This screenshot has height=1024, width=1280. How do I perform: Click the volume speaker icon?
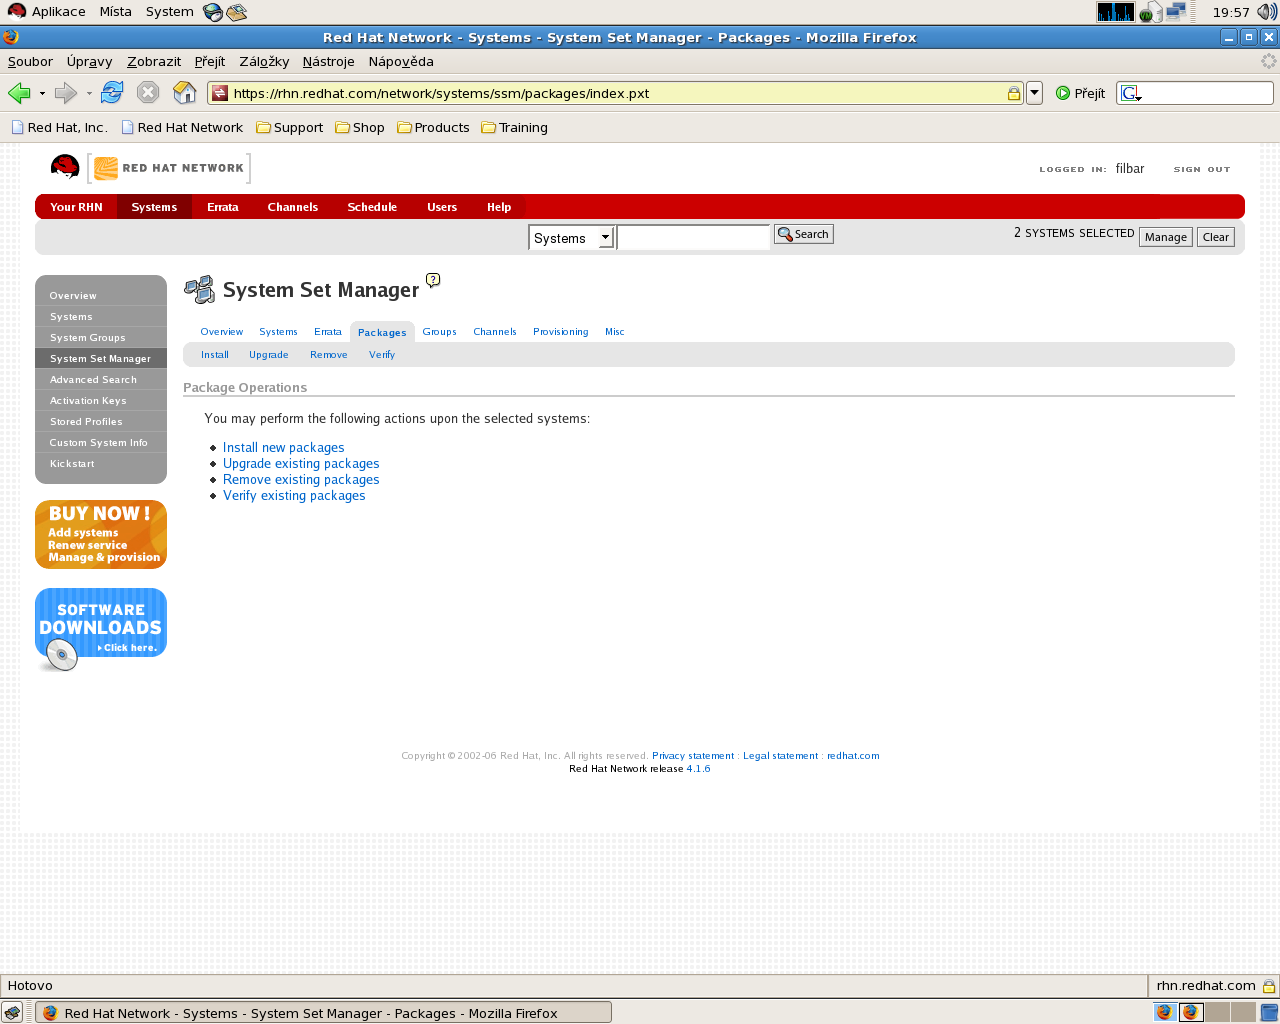click(1267, 12)
